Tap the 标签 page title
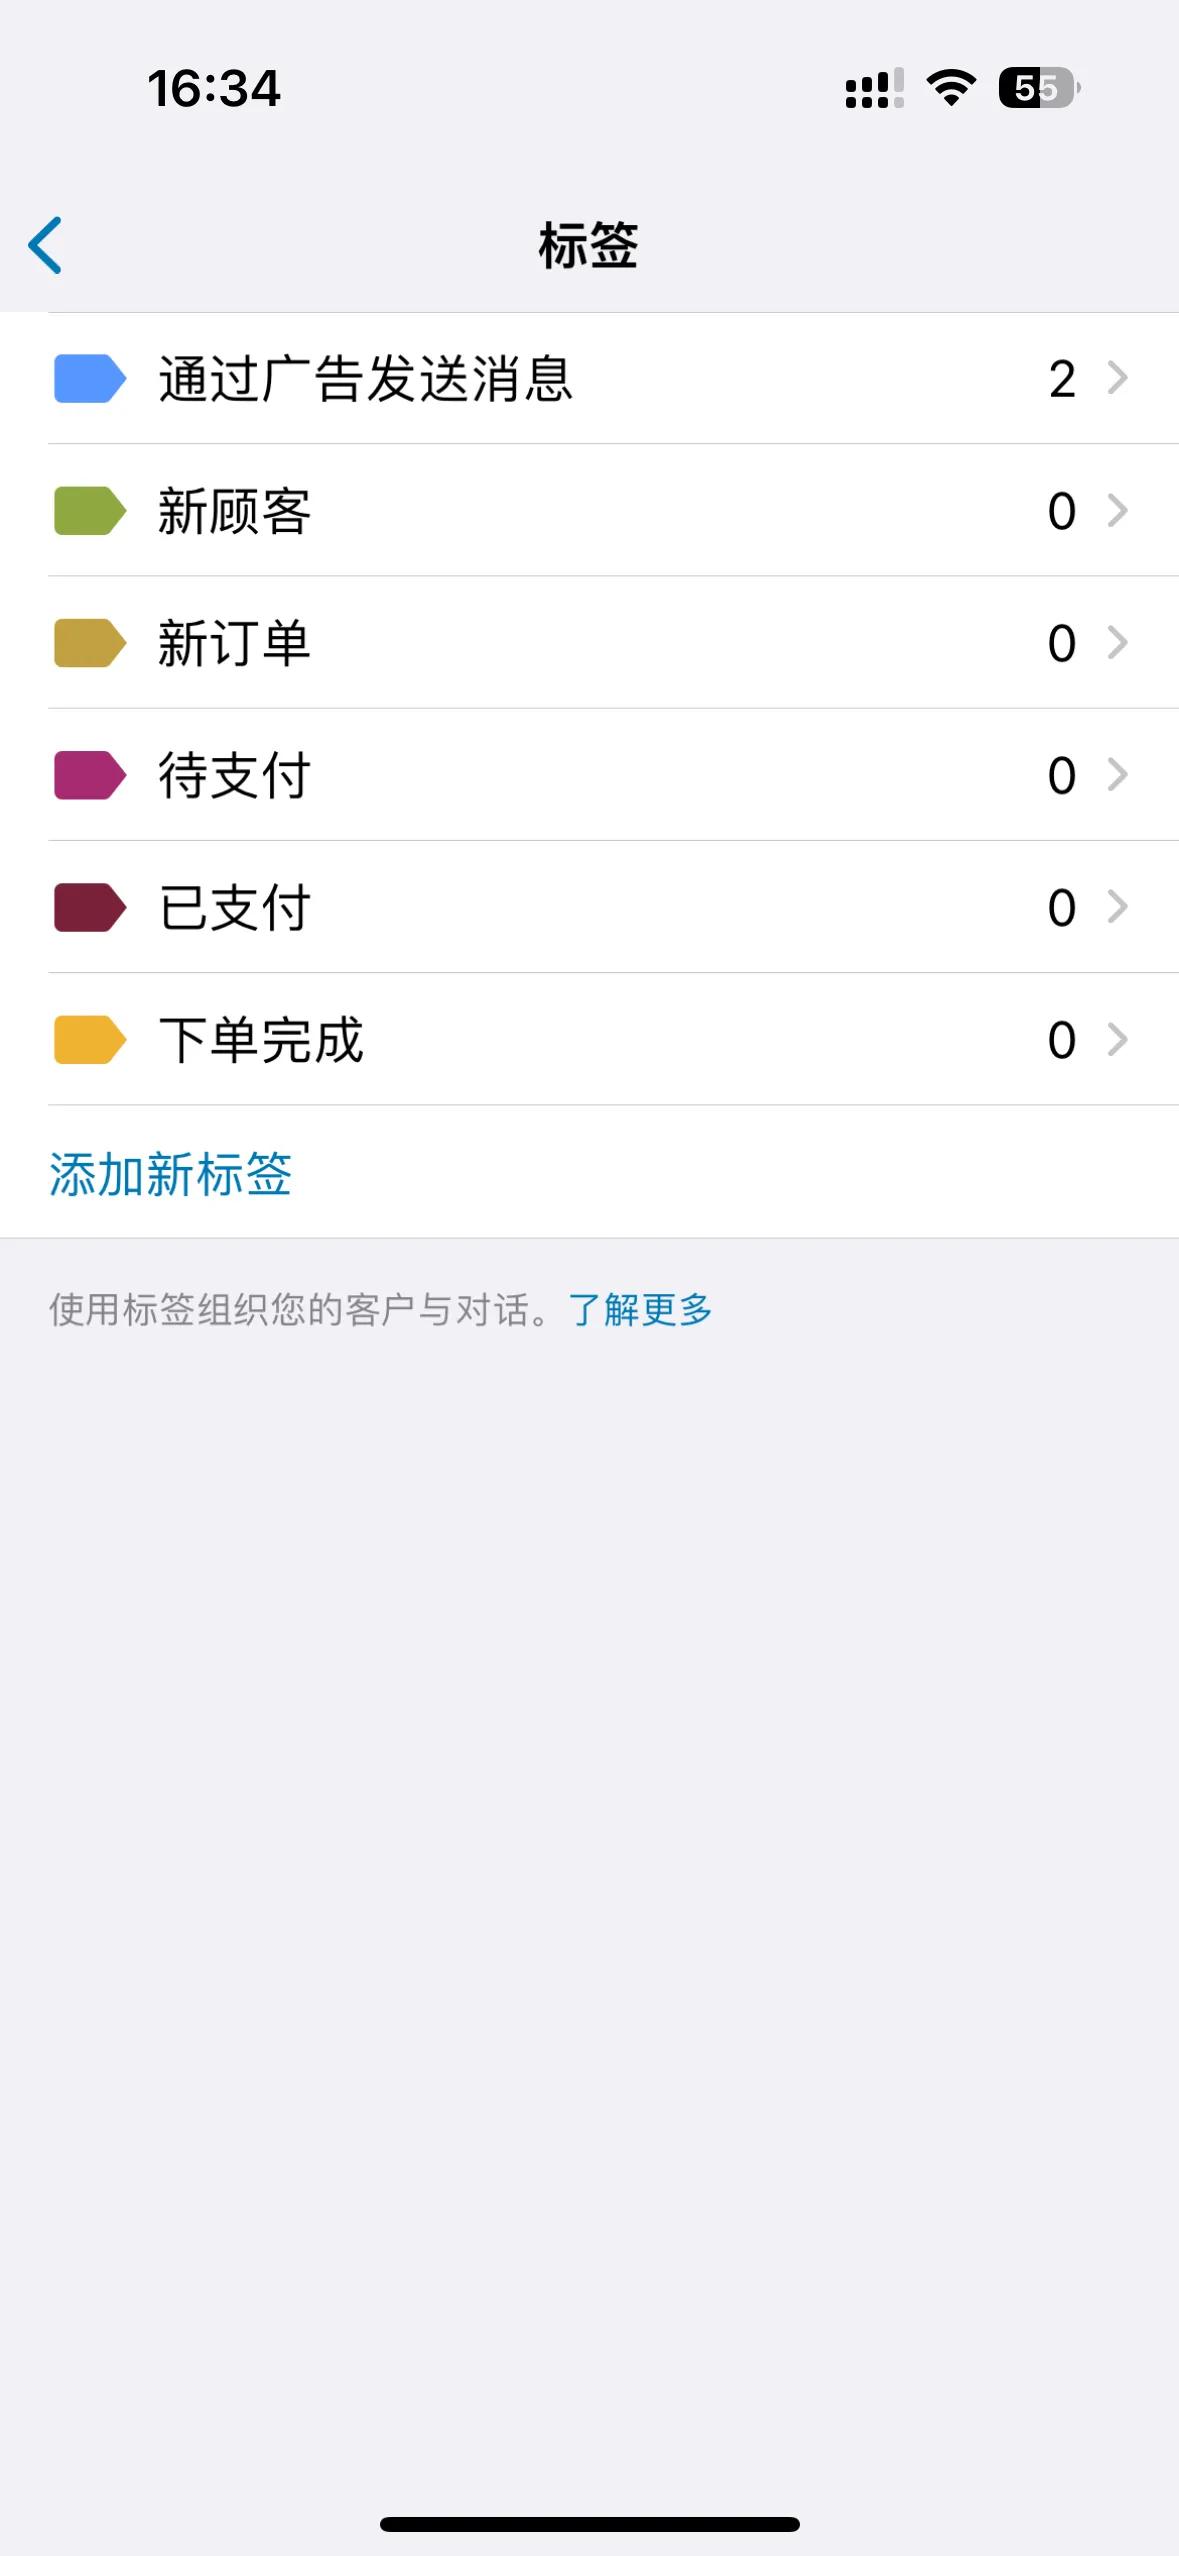The width and height of the screenshot is (1179, 2556). [x=588, y=245]
